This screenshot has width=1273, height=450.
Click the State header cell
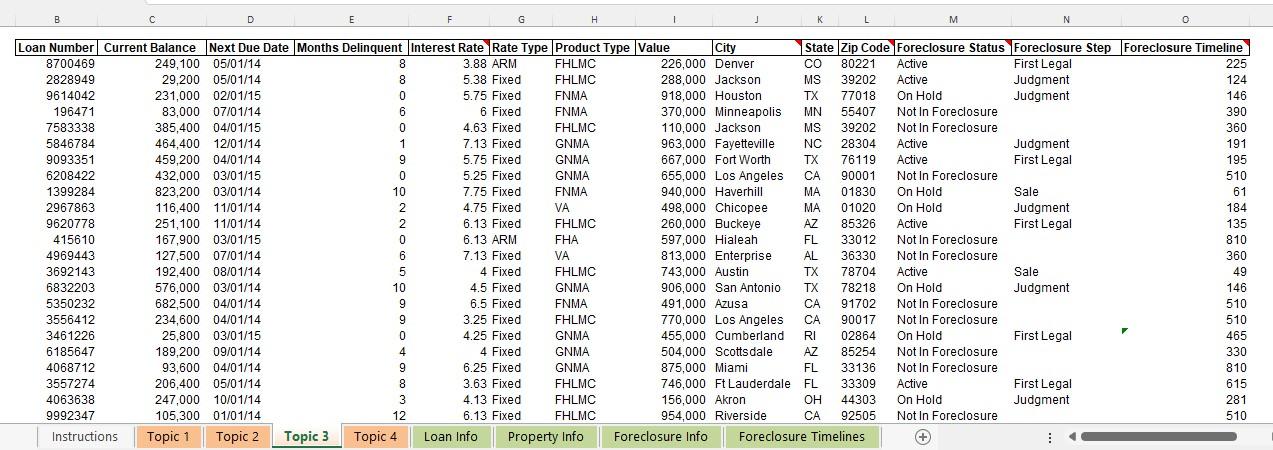click(x=820, y=47)
